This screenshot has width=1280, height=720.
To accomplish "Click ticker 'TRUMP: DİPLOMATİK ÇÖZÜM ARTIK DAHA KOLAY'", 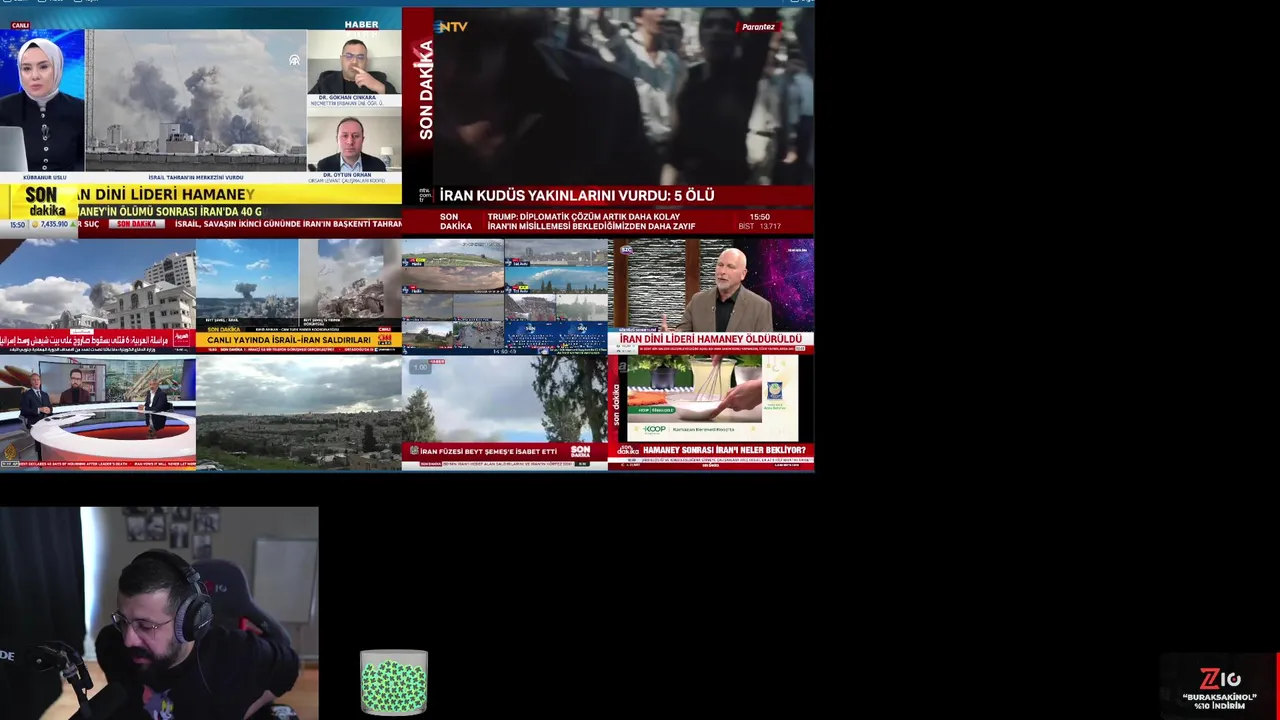I will click(x=584, y=216).
